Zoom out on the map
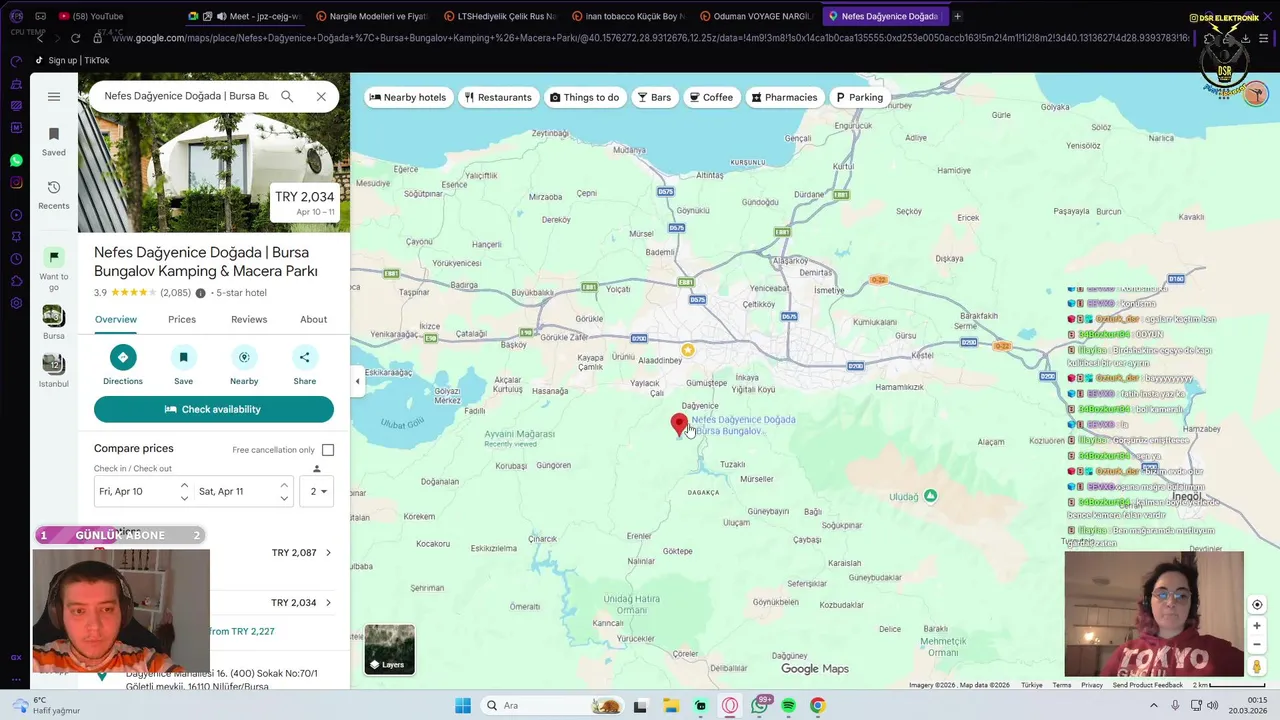 1257,644
